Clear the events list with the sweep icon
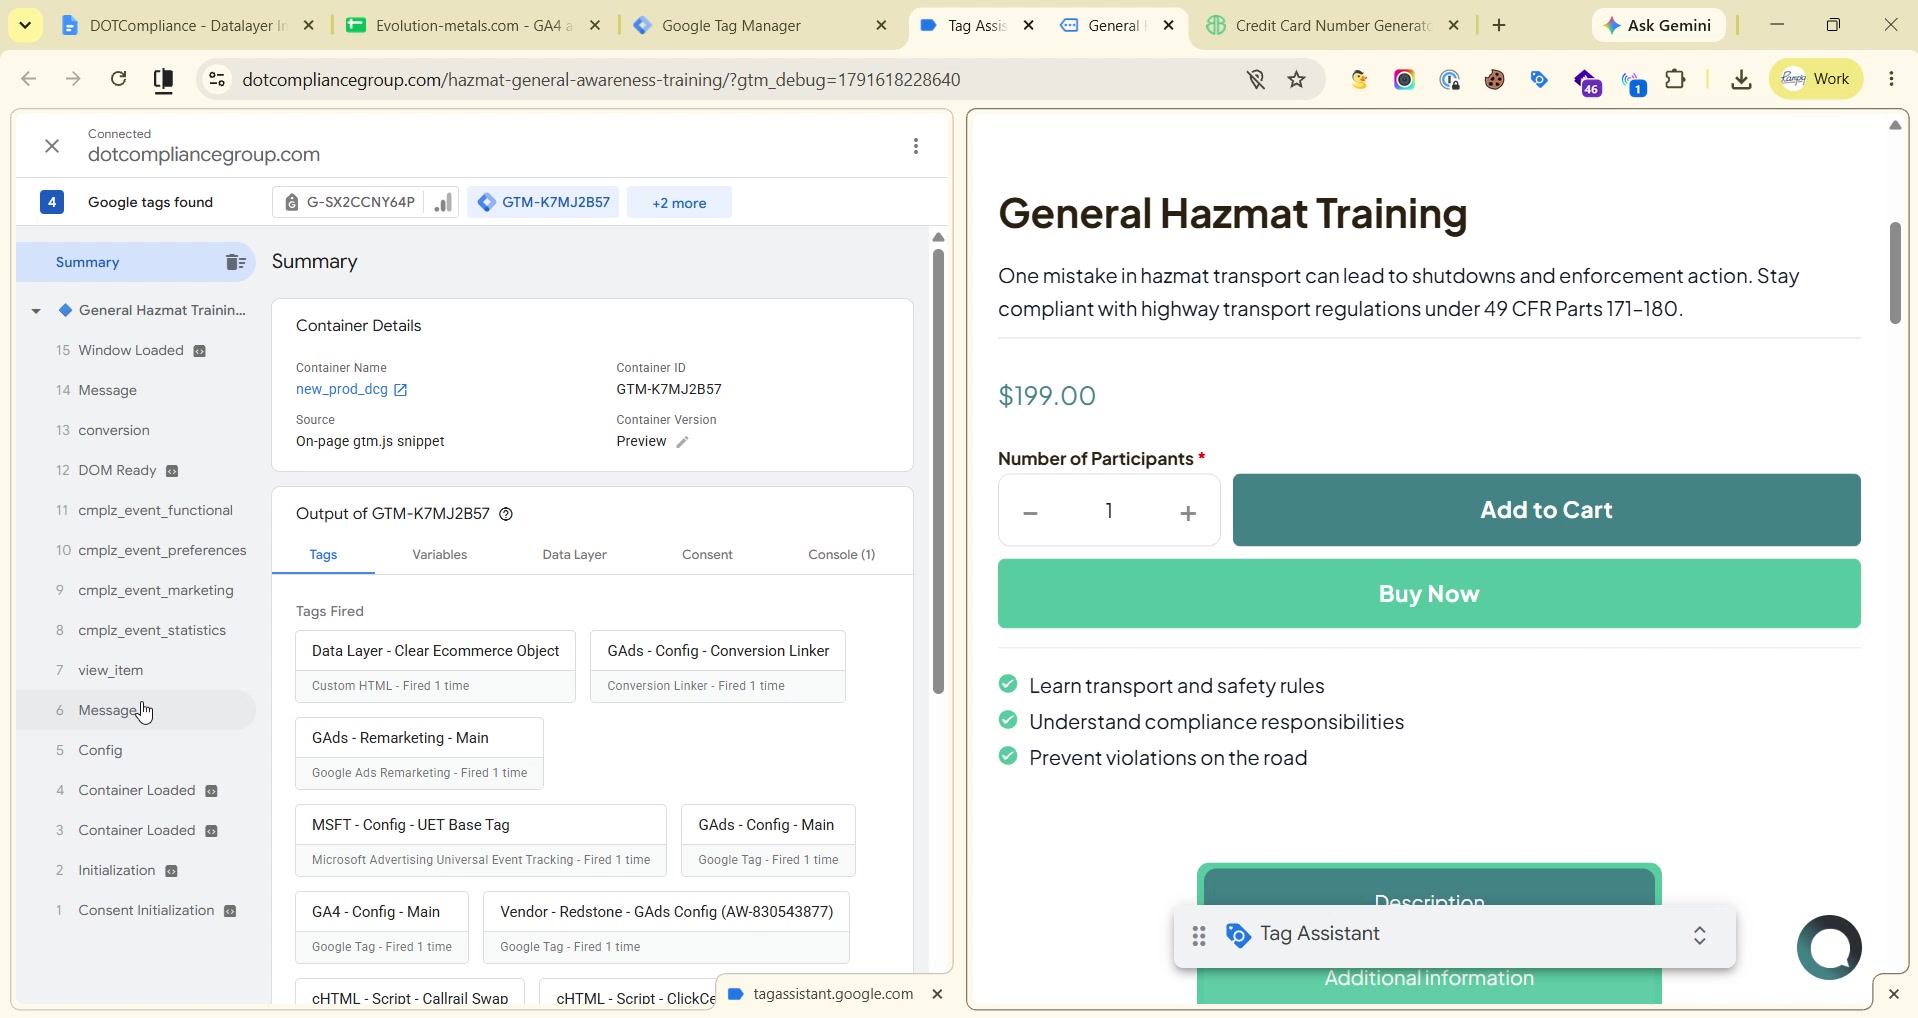Screen dimensions: 1918x1018 coord(236,262)
